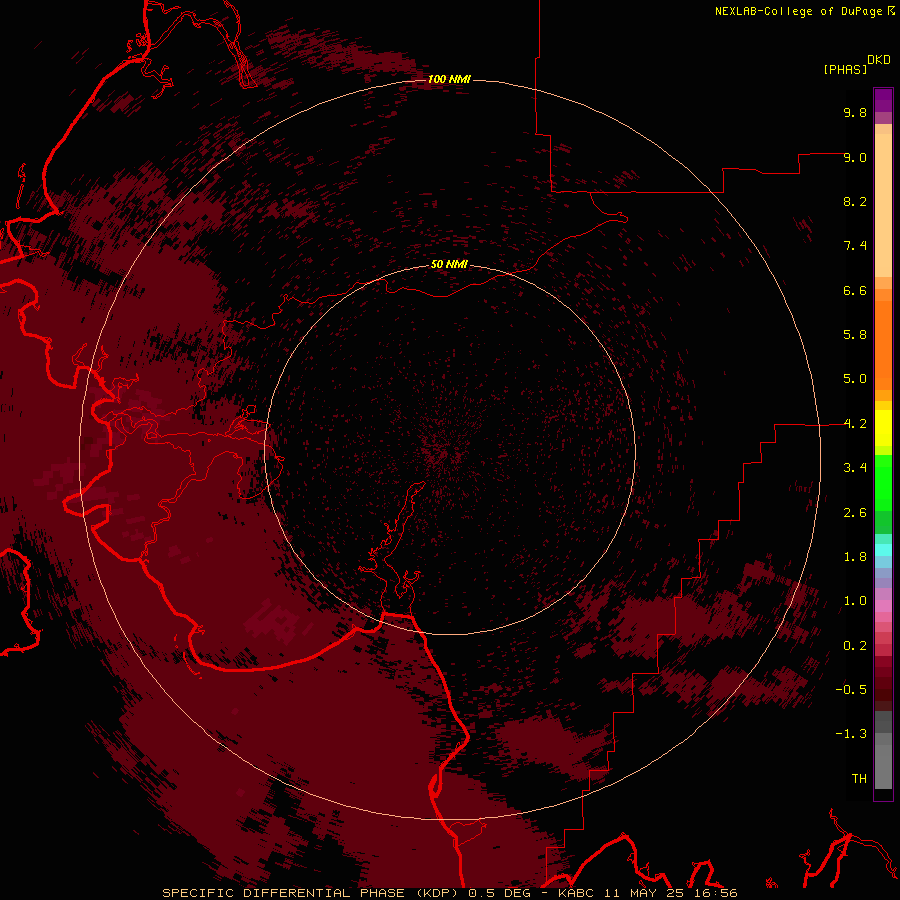
Task: Click the 8.2 scale value
Action: coord(855,202)
